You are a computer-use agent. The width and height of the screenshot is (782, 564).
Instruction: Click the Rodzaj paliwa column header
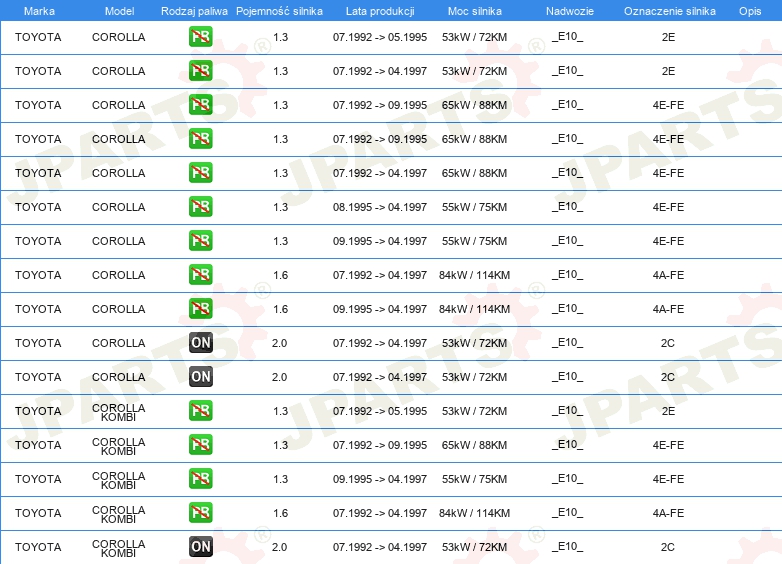194,11
